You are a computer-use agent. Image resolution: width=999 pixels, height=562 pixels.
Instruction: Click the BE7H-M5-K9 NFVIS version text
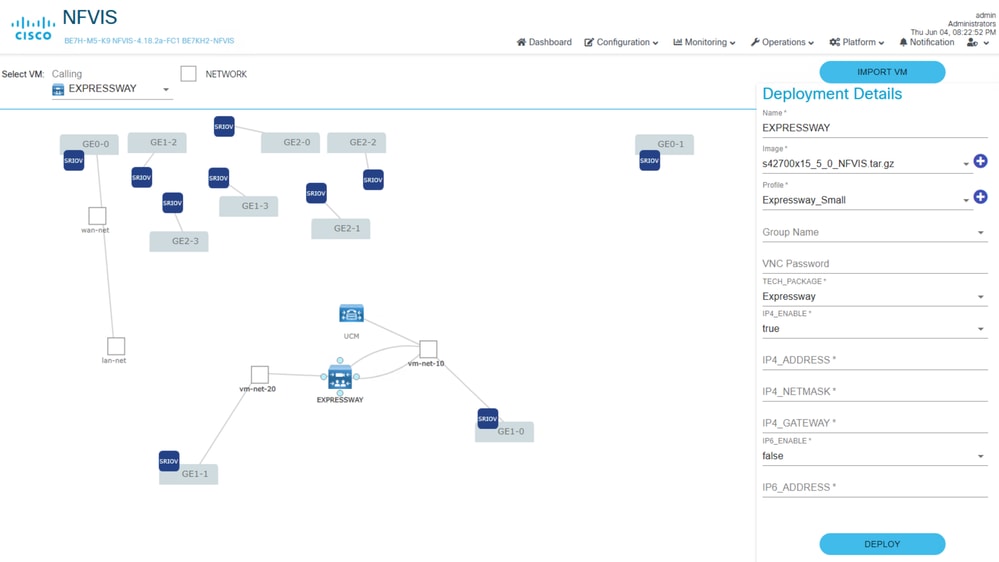[x=149, y=41]
